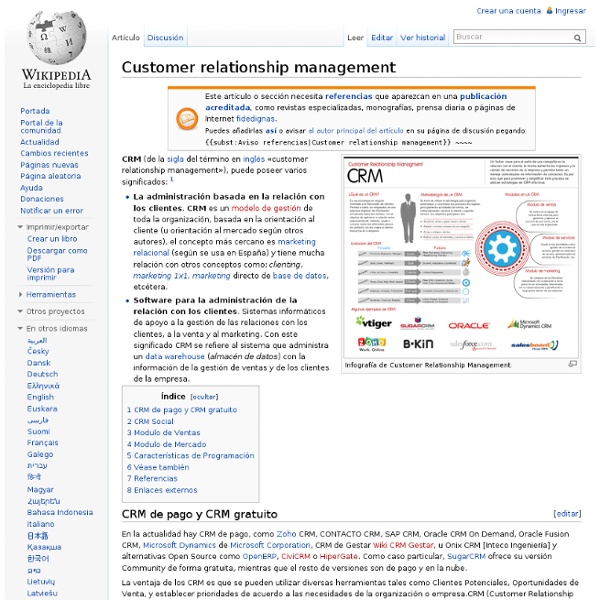This screenshot has width=600, height=600.
Task: Open the sigla link in intro
Action: tap(175, 159)
